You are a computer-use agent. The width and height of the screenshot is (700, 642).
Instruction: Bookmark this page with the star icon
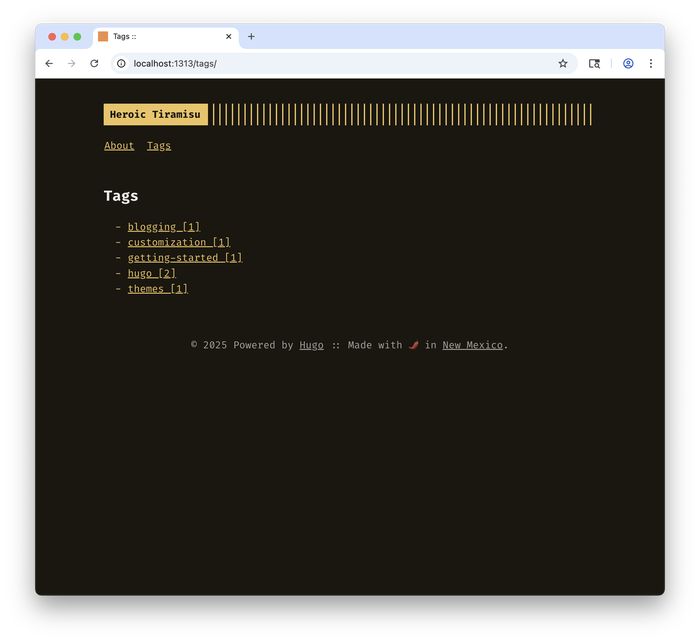[563, 63]
